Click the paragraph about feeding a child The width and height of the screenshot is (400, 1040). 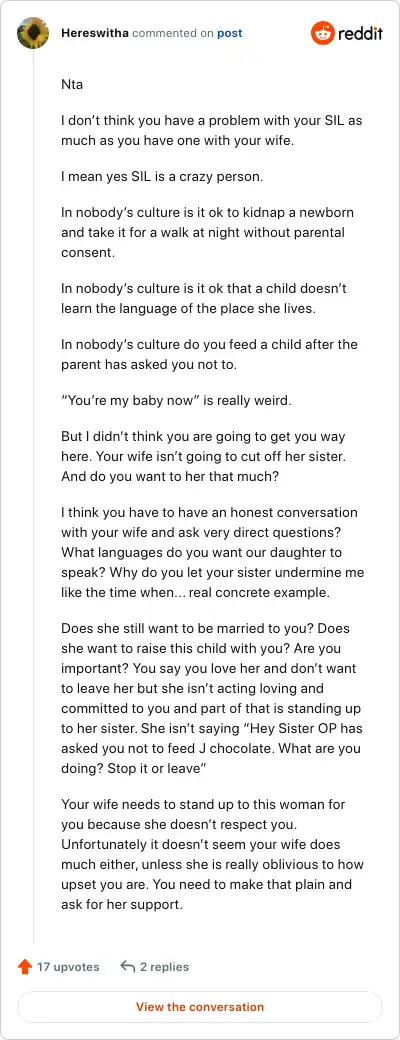pyautogui.click(x=209, y=354)
